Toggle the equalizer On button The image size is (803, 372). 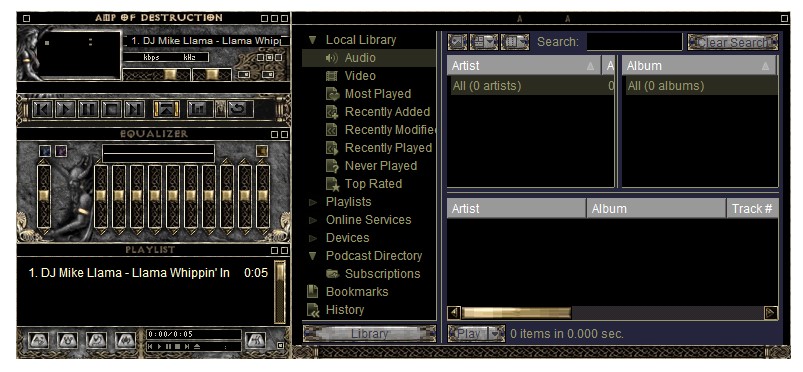[x=45, y=151]
